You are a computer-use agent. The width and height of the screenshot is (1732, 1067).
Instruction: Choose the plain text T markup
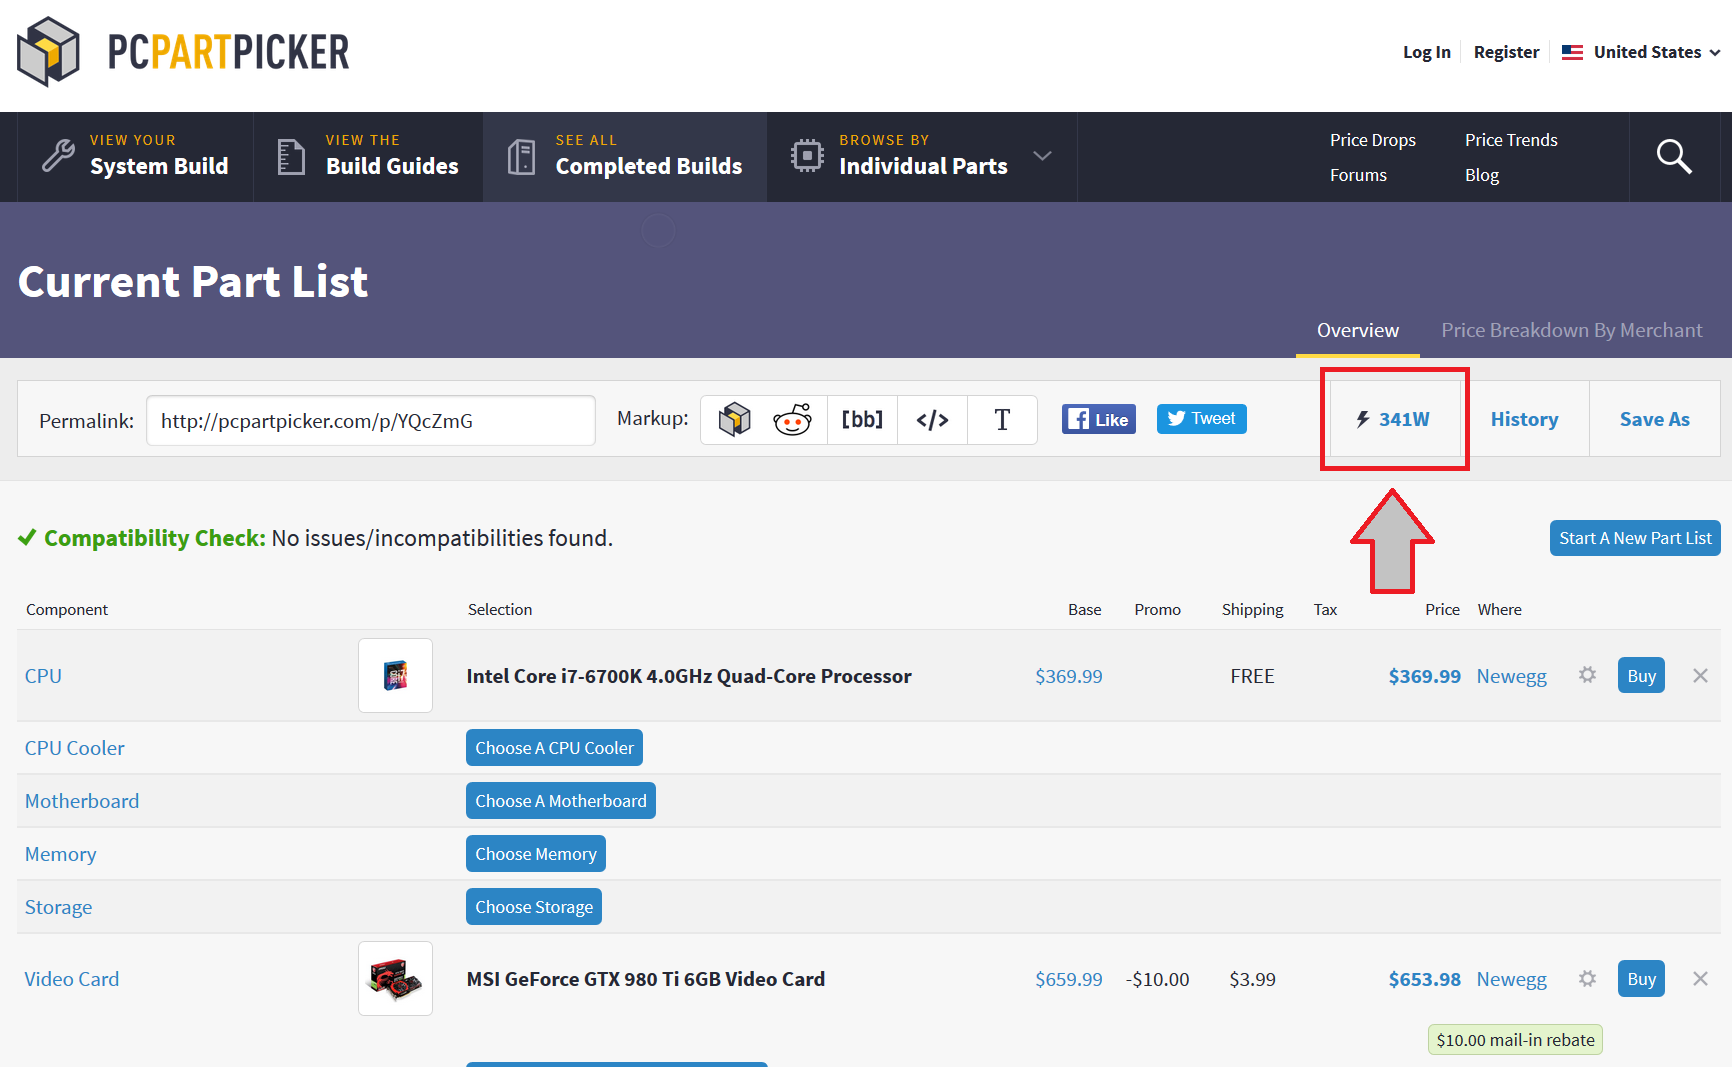(x=1002, y=420)
